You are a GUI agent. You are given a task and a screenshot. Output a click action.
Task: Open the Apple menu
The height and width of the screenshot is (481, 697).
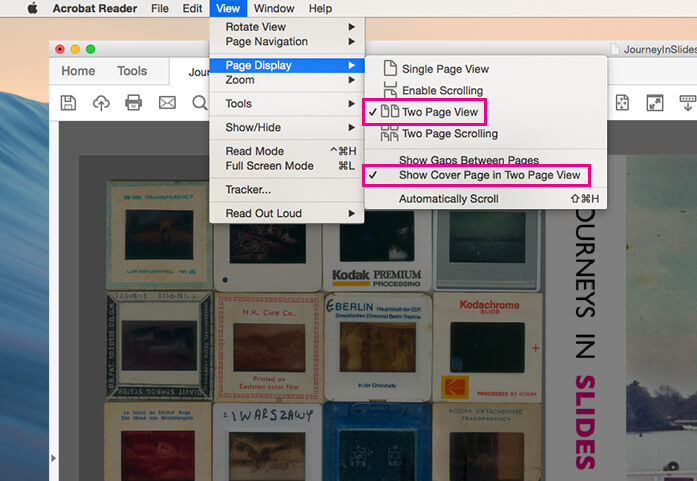[31, 9]
